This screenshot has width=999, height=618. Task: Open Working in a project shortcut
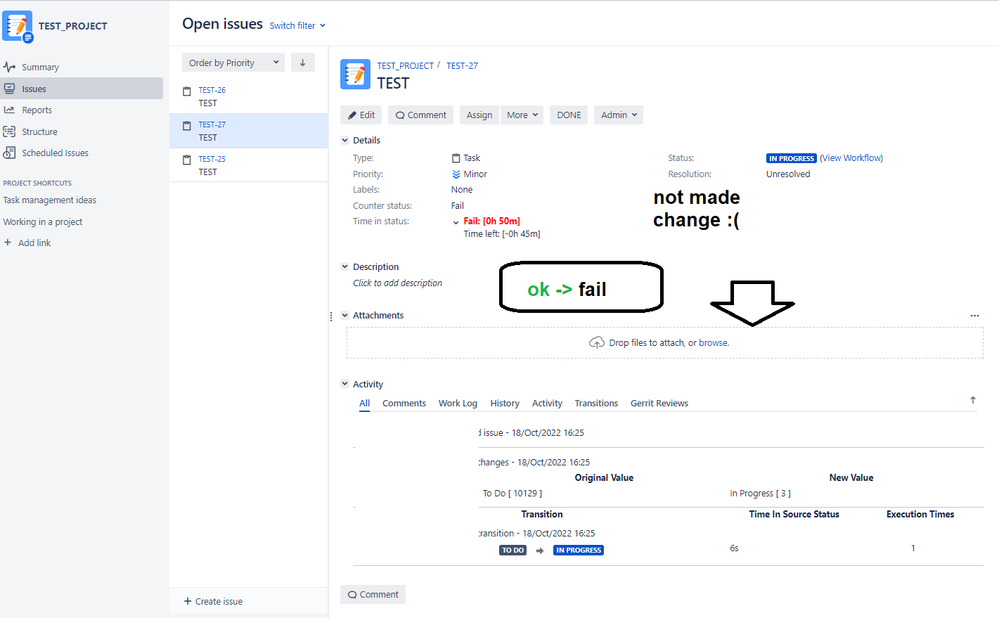pos(43,222)
